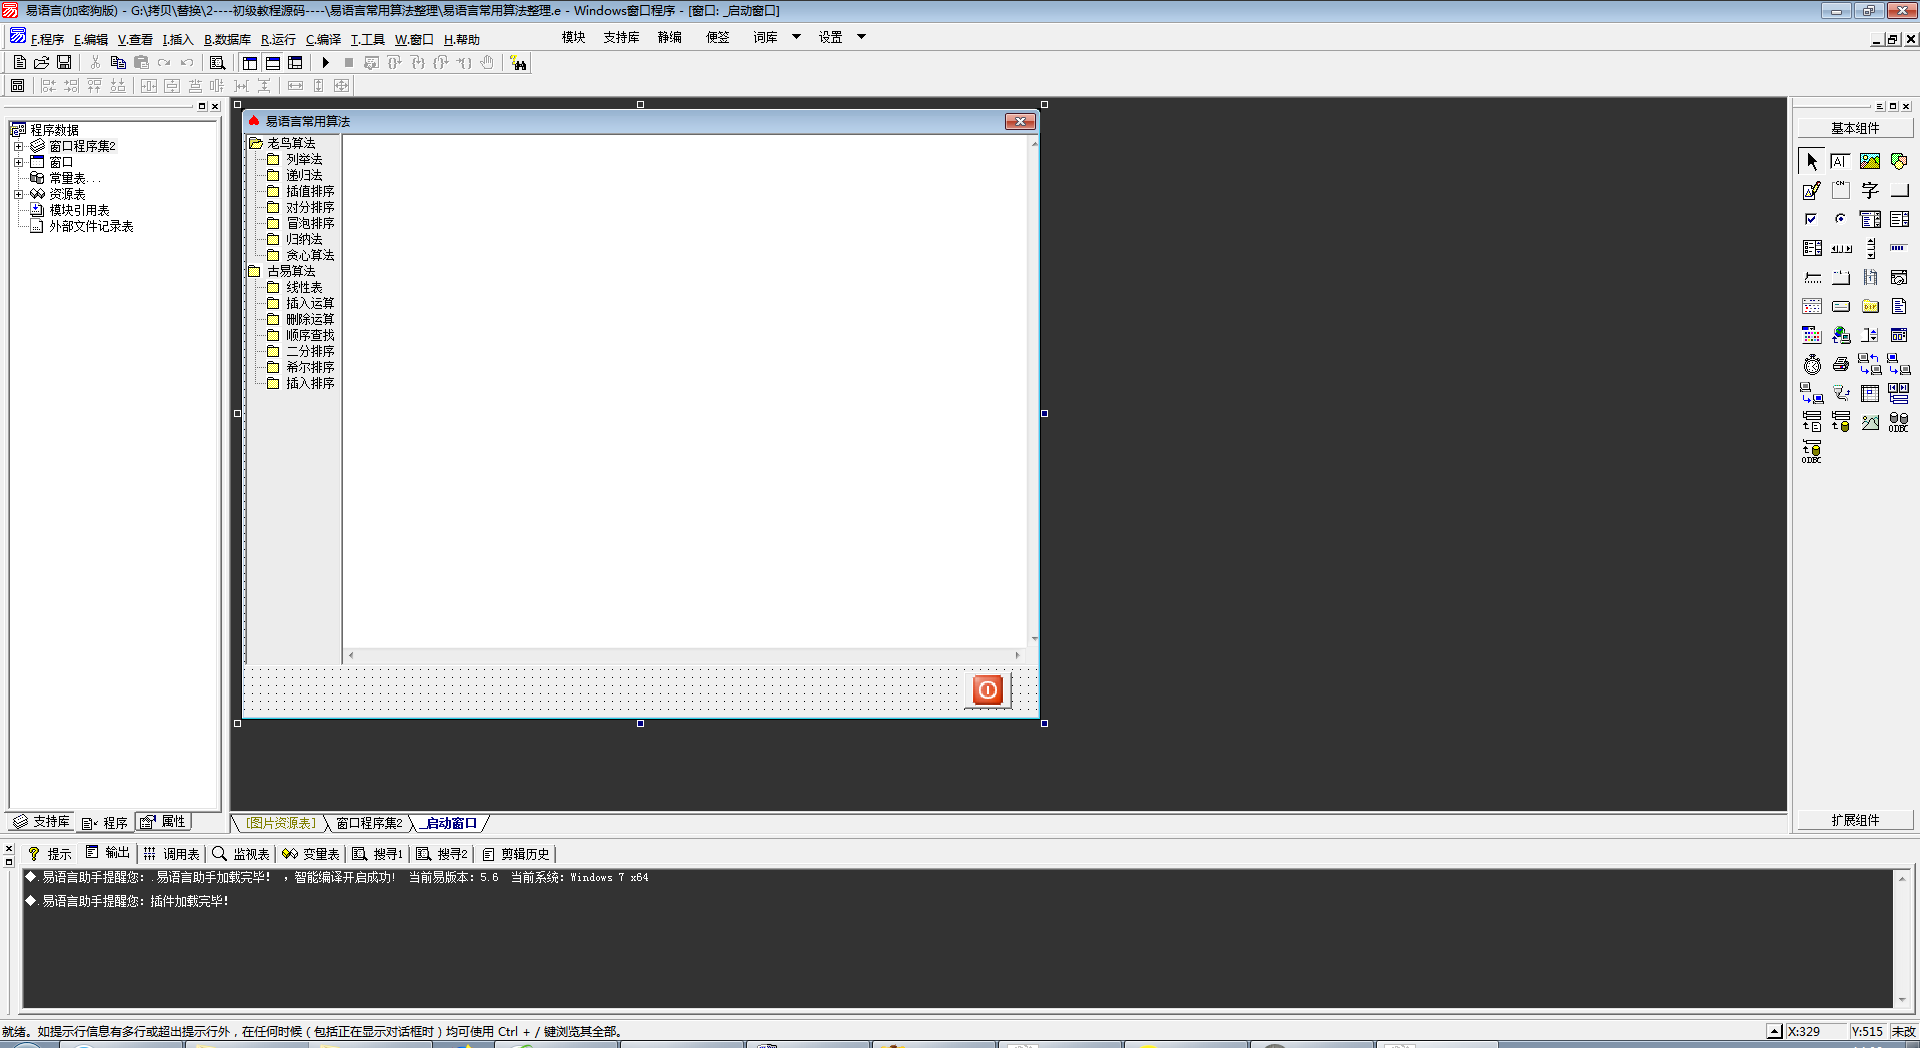Open the T.工具 menu
Screen dimensions: 1920x1048
[x=367, y=39]
